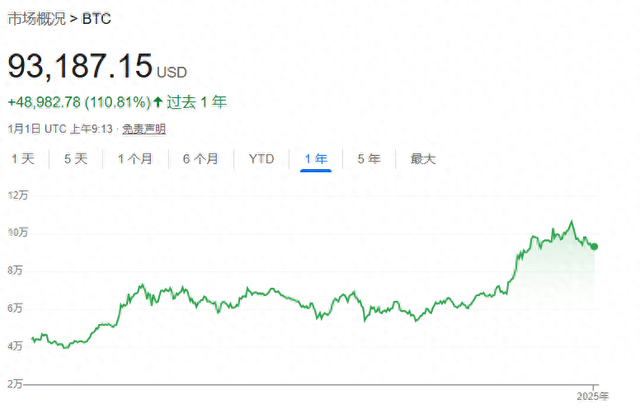Select the 1 天 time range tab
Image resolution: width=640 pixels, height=409 pixels.
[23, 159]
